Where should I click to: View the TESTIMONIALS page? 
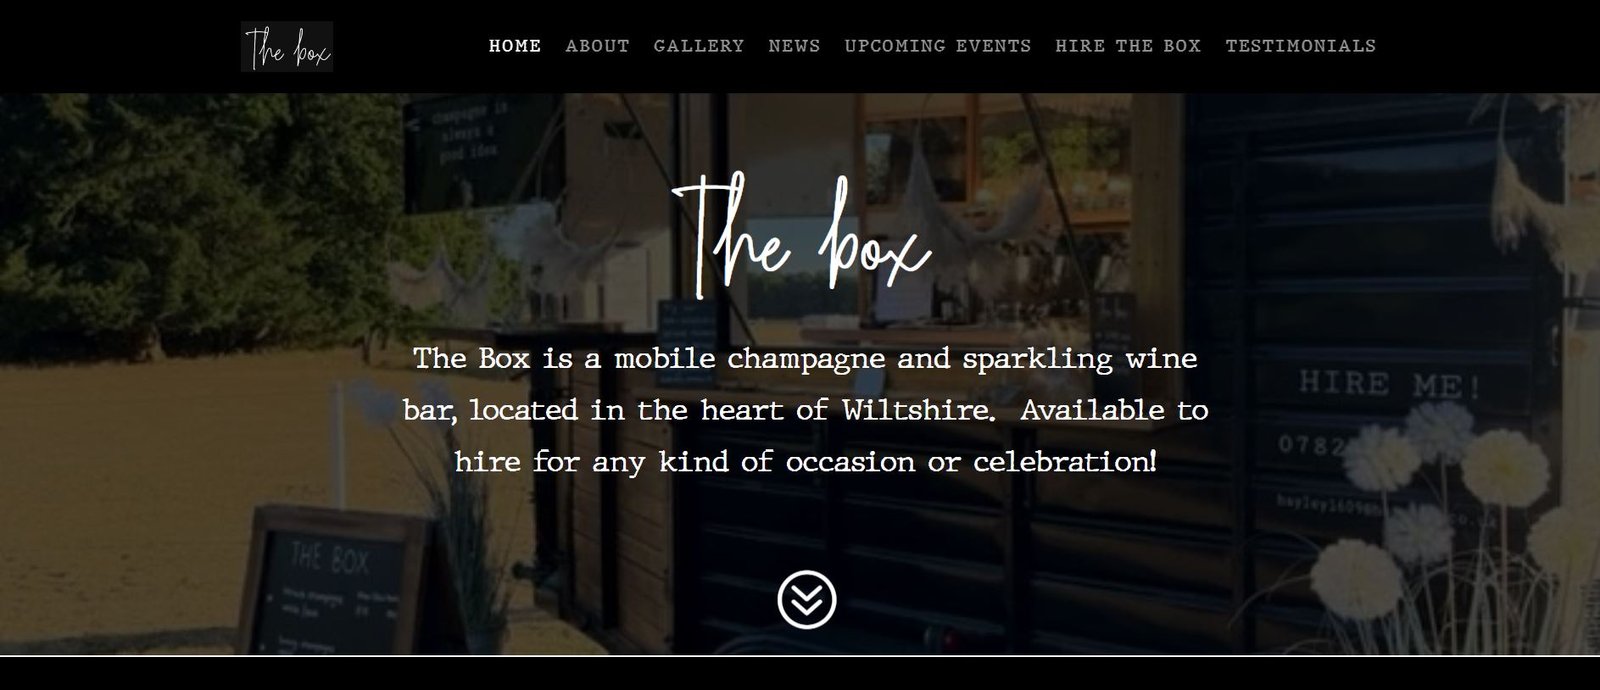tap(1300, 46)
